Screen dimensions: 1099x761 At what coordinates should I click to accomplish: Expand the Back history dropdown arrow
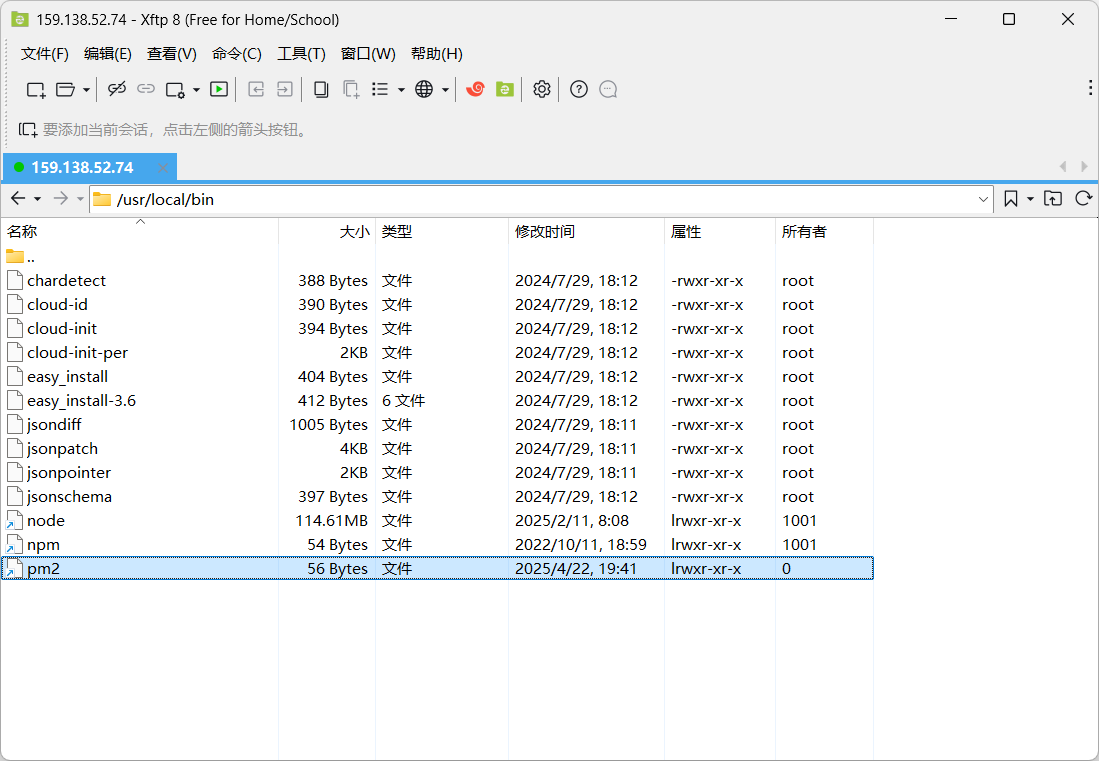tap(38, 200)
